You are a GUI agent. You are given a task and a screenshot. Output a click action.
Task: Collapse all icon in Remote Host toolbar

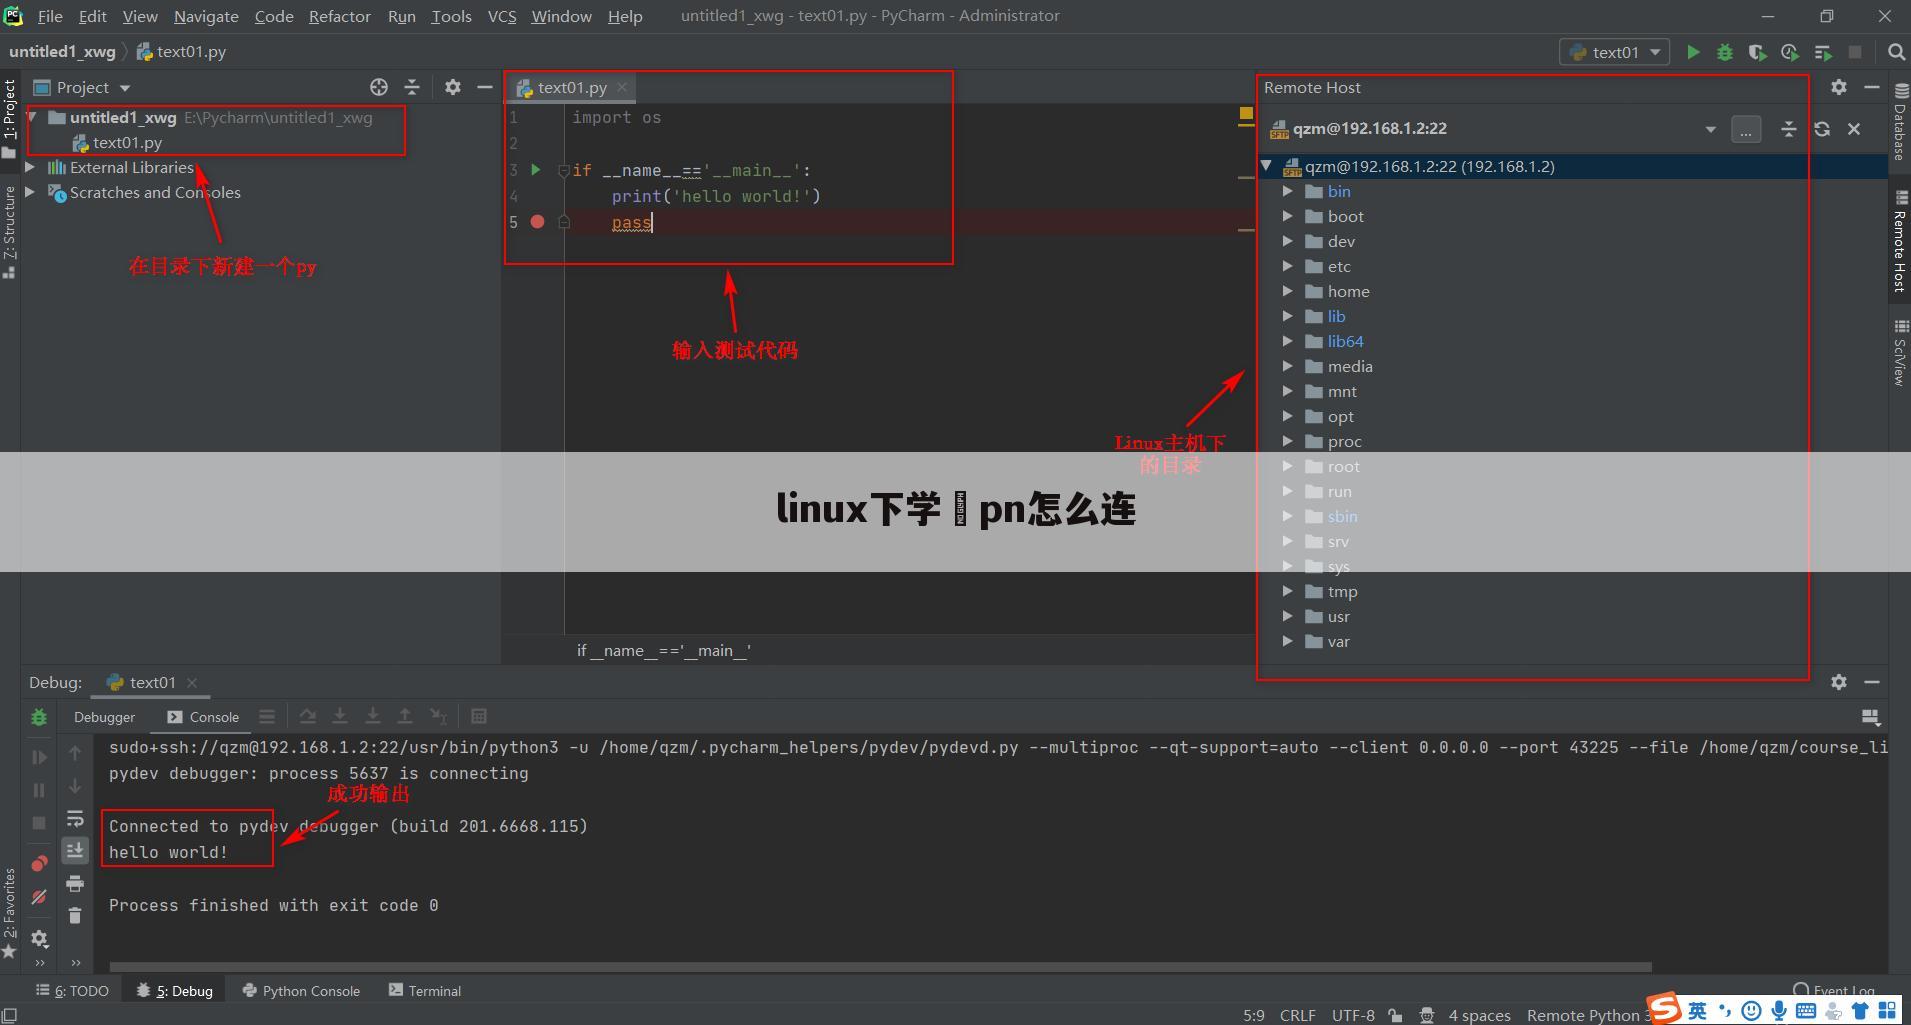click(x=1789, y=129)
